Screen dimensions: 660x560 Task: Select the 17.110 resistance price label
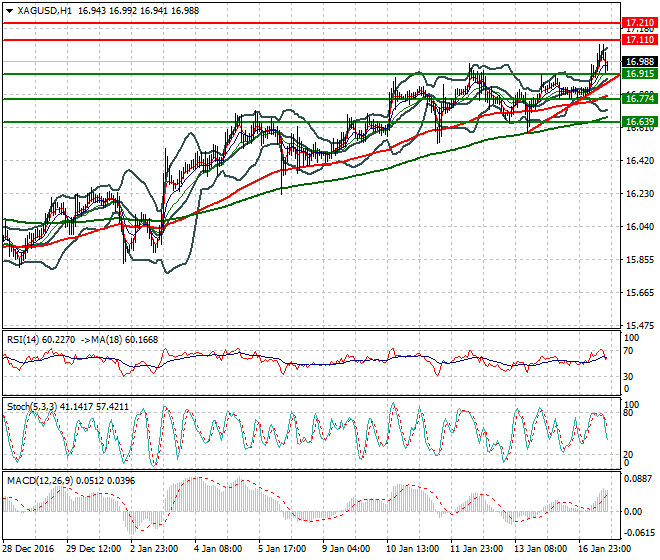(639, 40)
